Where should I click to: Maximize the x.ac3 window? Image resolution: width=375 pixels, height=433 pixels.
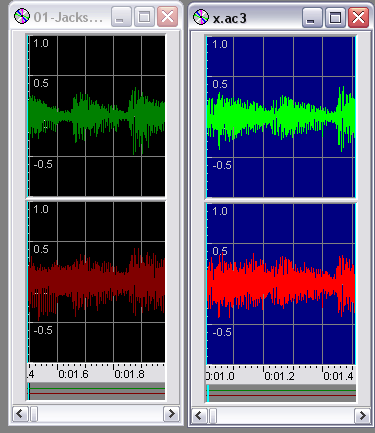coord(335,17)
